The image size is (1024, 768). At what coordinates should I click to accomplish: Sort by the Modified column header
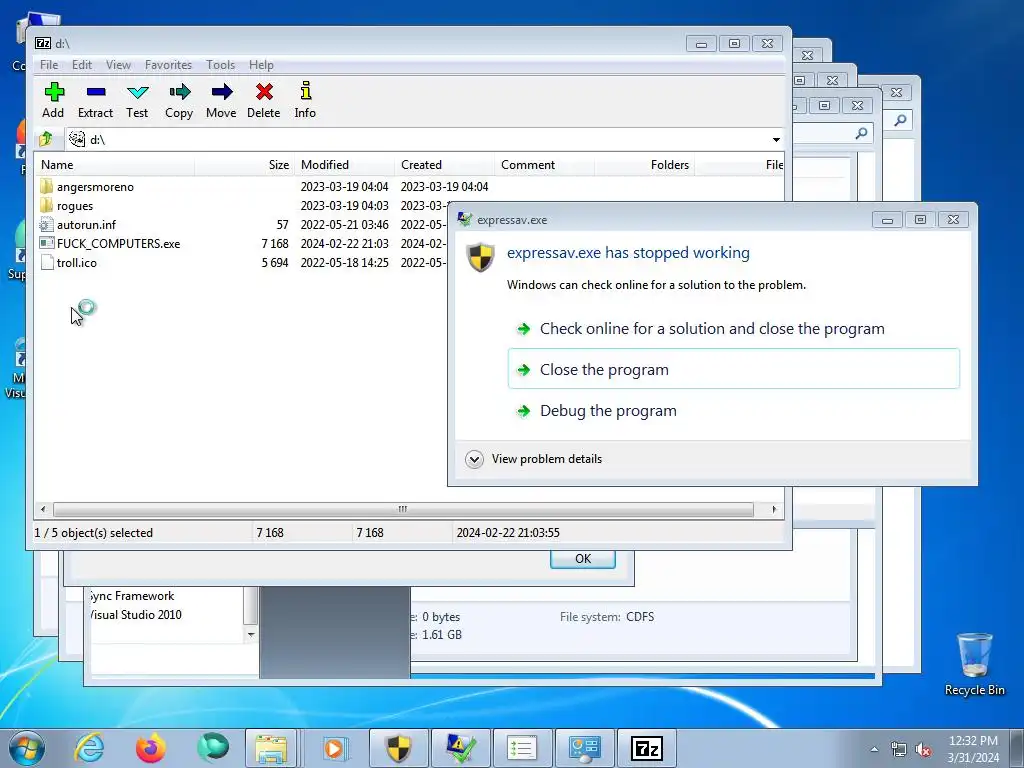point(344,165)
